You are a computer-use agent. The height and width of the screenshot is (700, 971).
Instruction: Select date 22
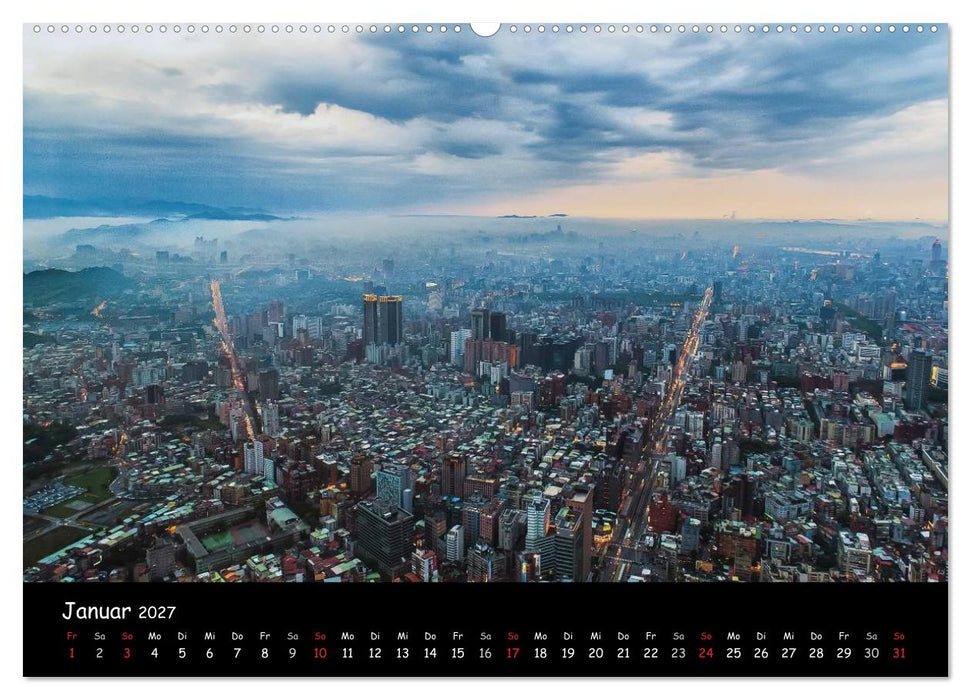(651, 653)
